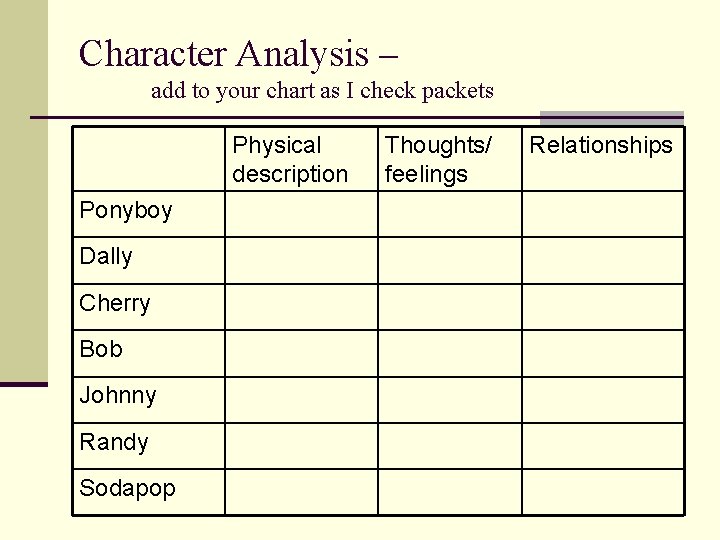Select the Cherry row label

click(x=115, y=304)
